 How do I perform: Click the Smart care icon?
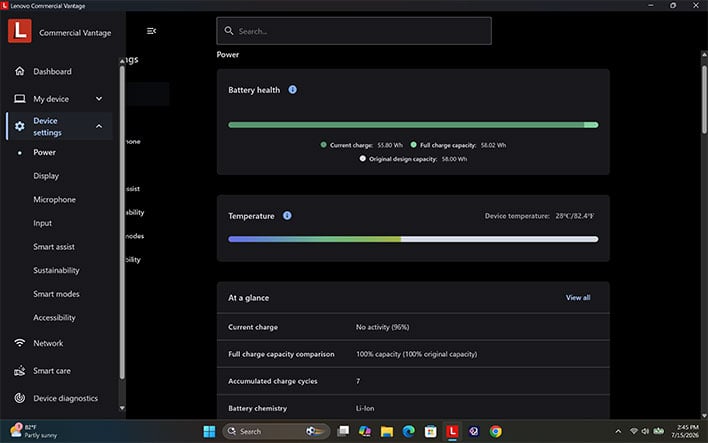click(19, 371)
